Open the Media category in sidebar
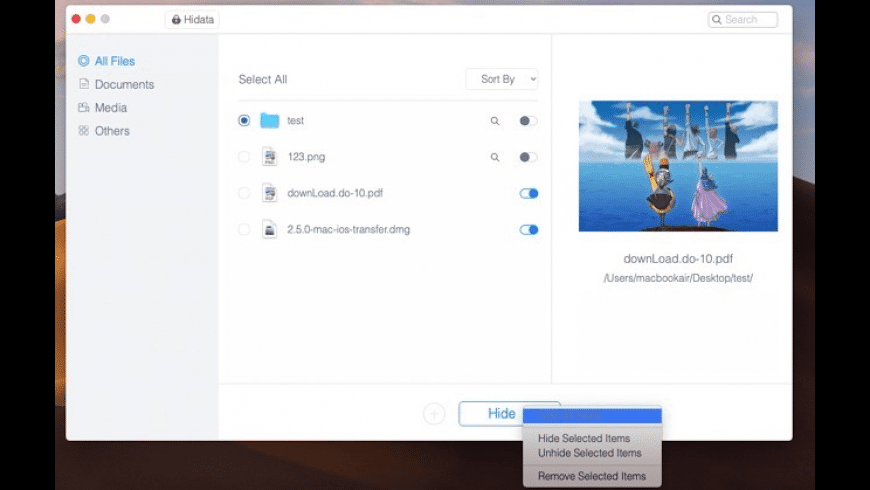The height and width of the screenshot is (490, 870). pos(103,108)
